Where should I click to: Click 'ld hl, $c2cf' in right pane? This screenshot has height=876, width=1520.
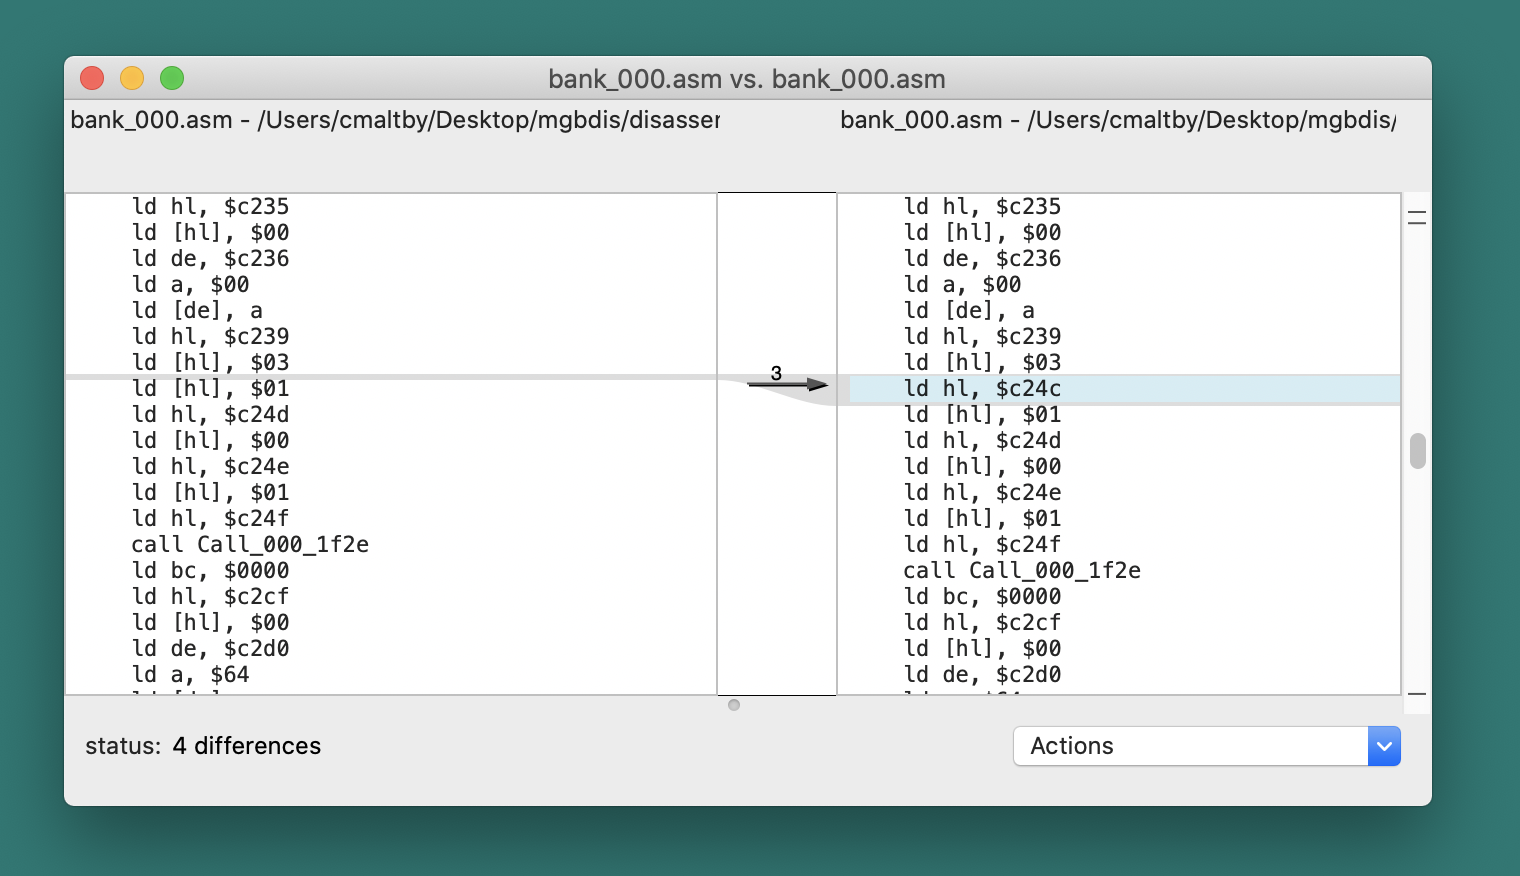(982, 623)
